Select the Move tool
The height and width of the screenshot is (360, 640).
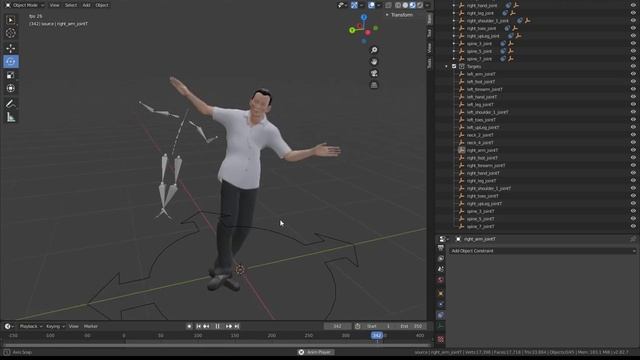point(11,48)
